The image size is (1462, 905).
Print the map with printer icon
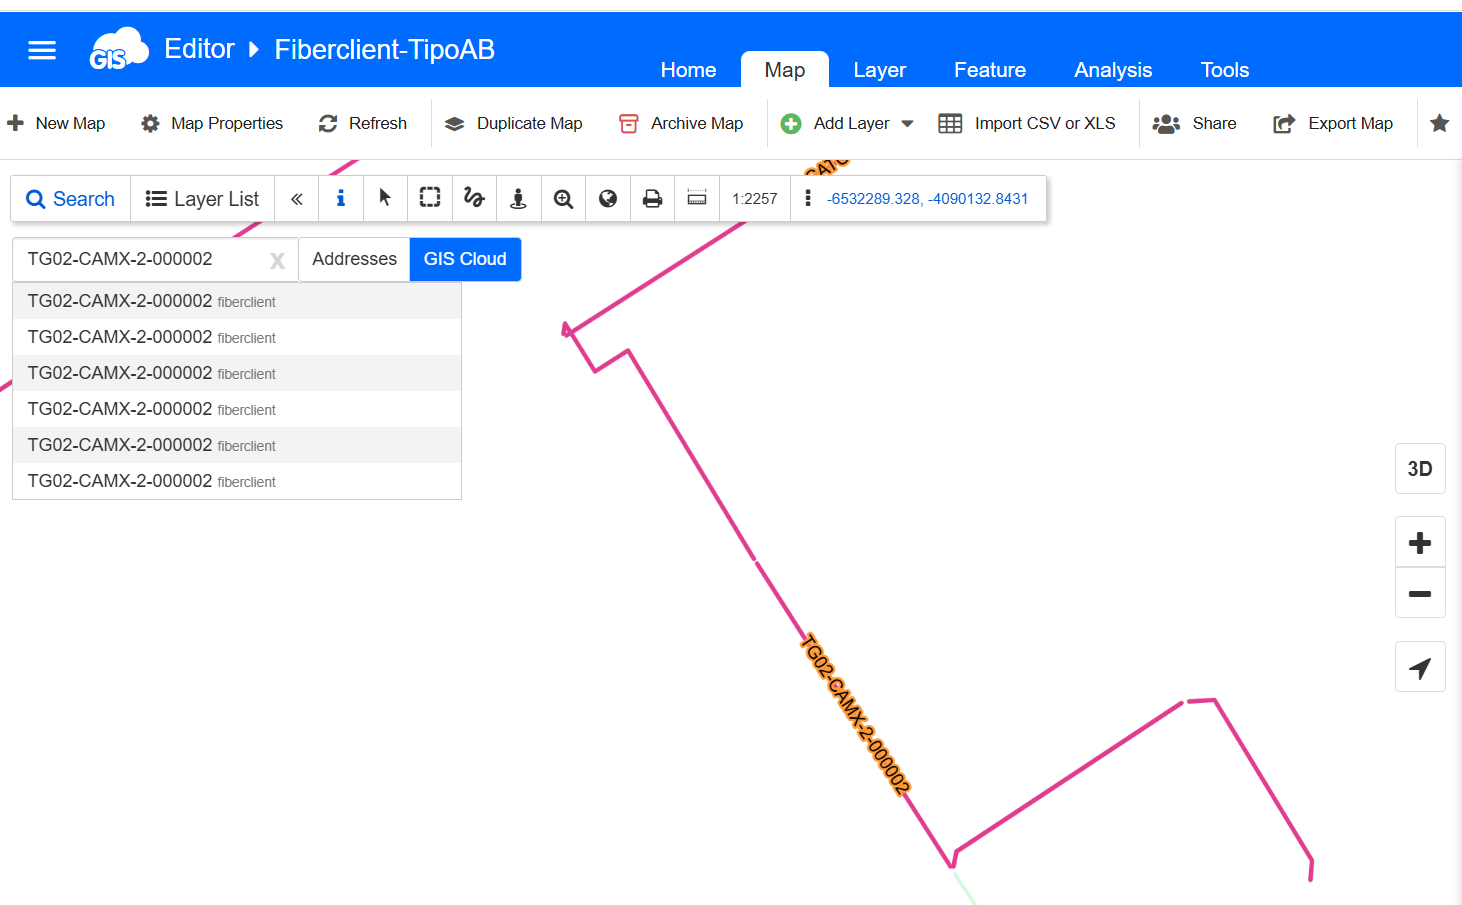(652, 198)
